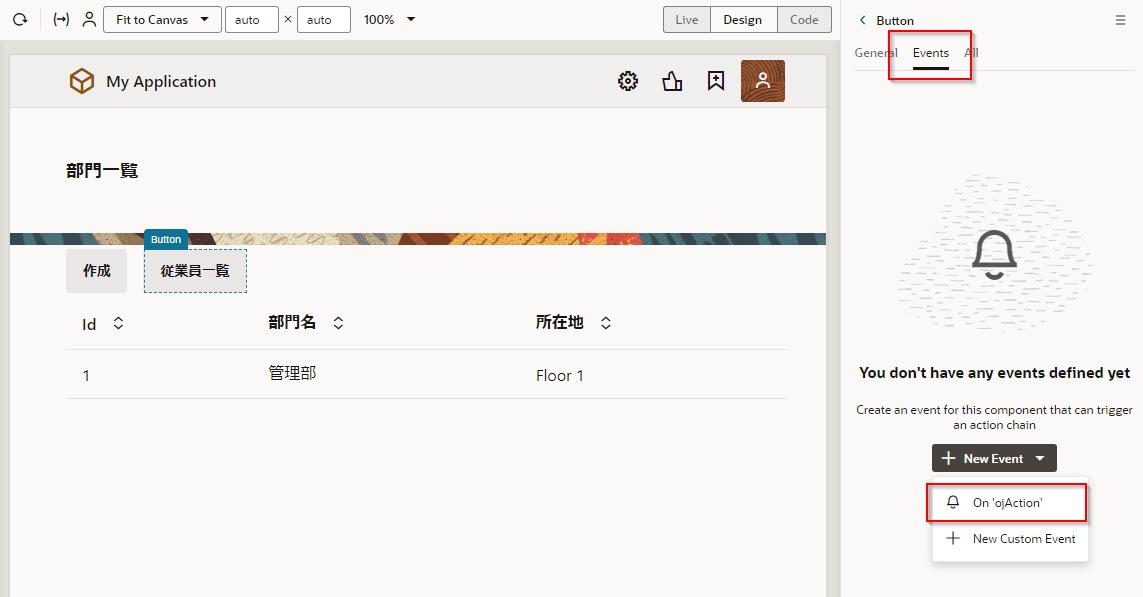Switch to Code mode
This screenshot has height=597, width=1143.
pyautogui.click(x=804, y=20)
